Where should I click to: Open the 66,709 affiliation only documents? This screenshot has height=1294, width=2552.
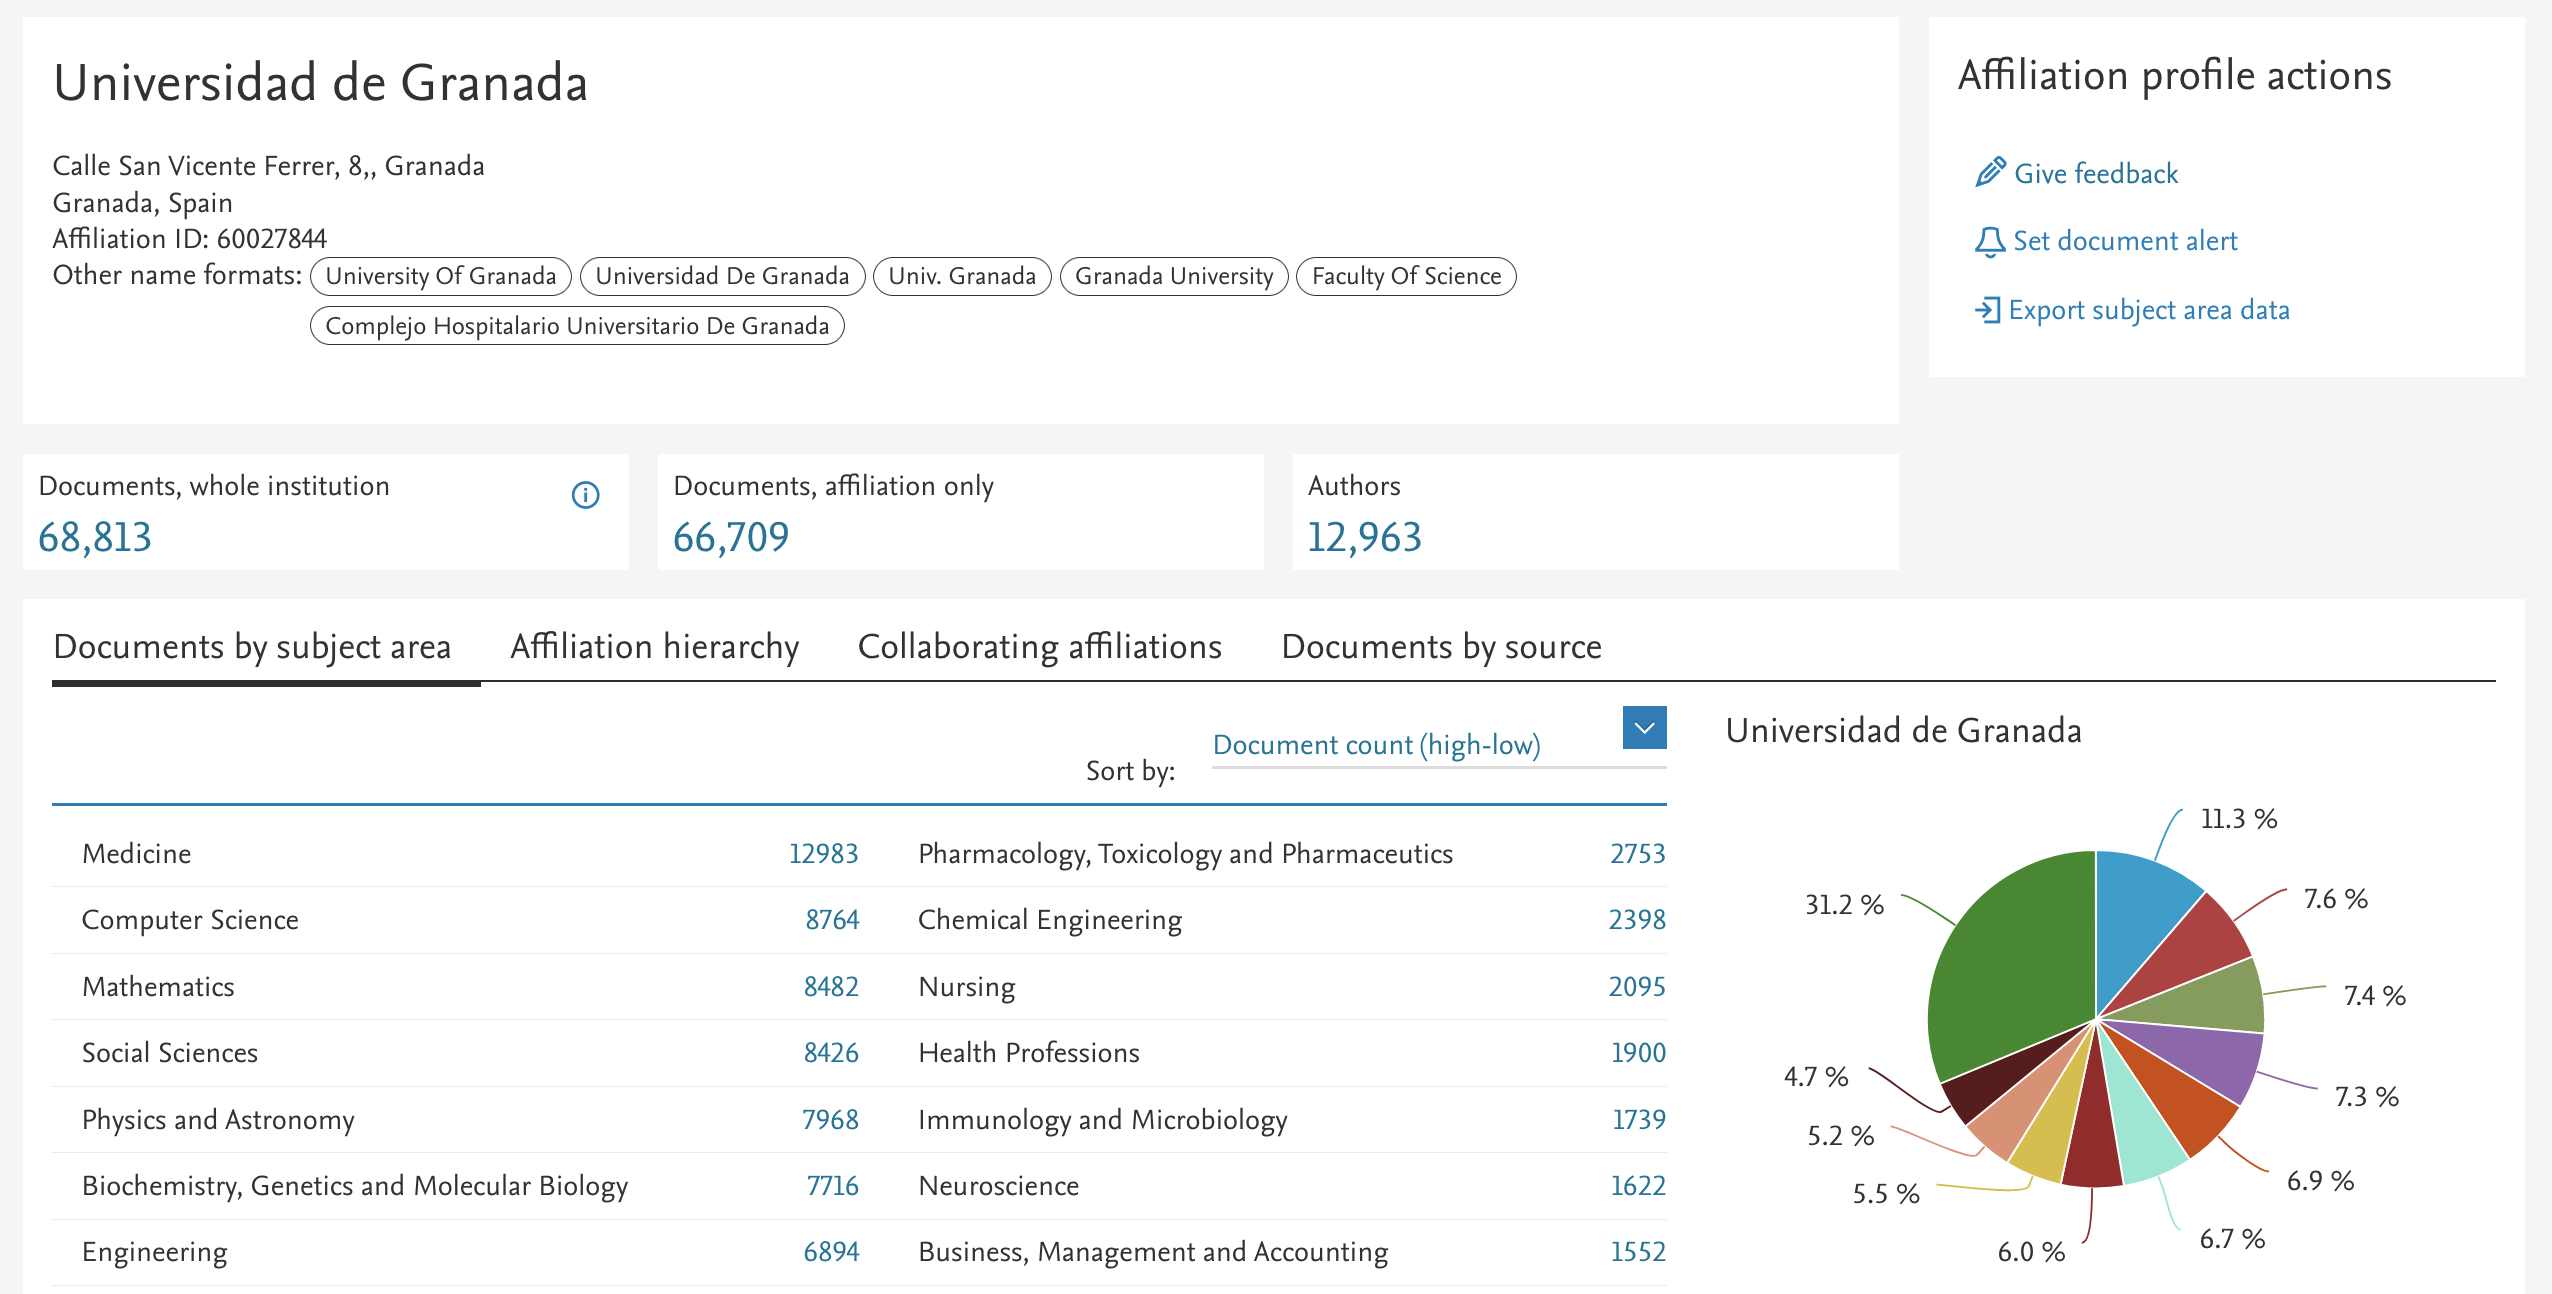point(731,538)
